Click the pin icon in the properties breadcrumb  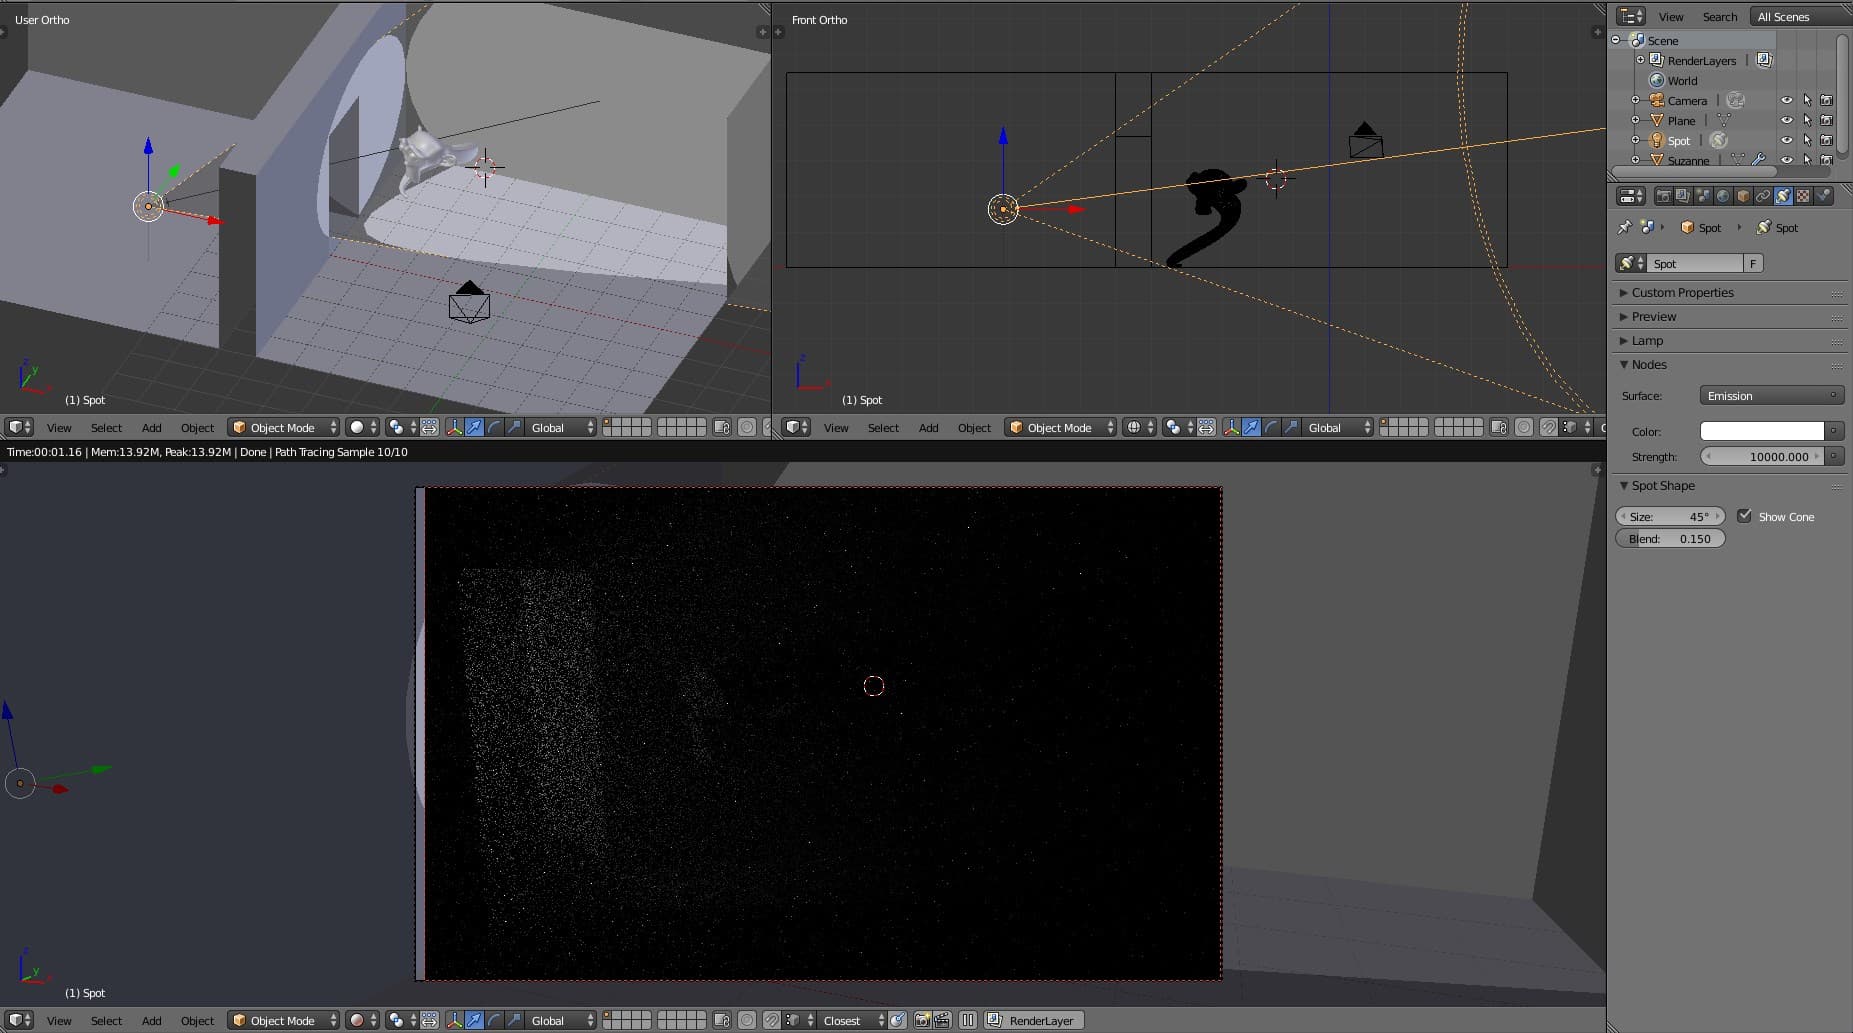point(1625,227)
